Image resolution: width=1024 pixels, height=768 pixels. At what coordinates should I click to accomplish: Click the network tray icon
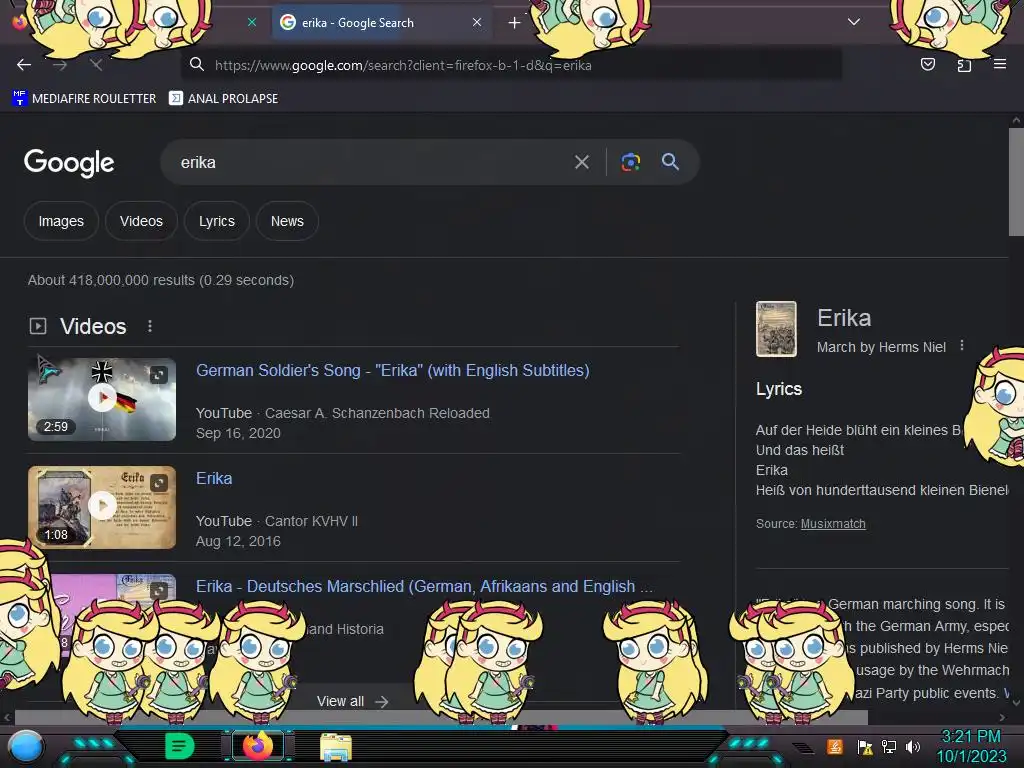[889, 746]
